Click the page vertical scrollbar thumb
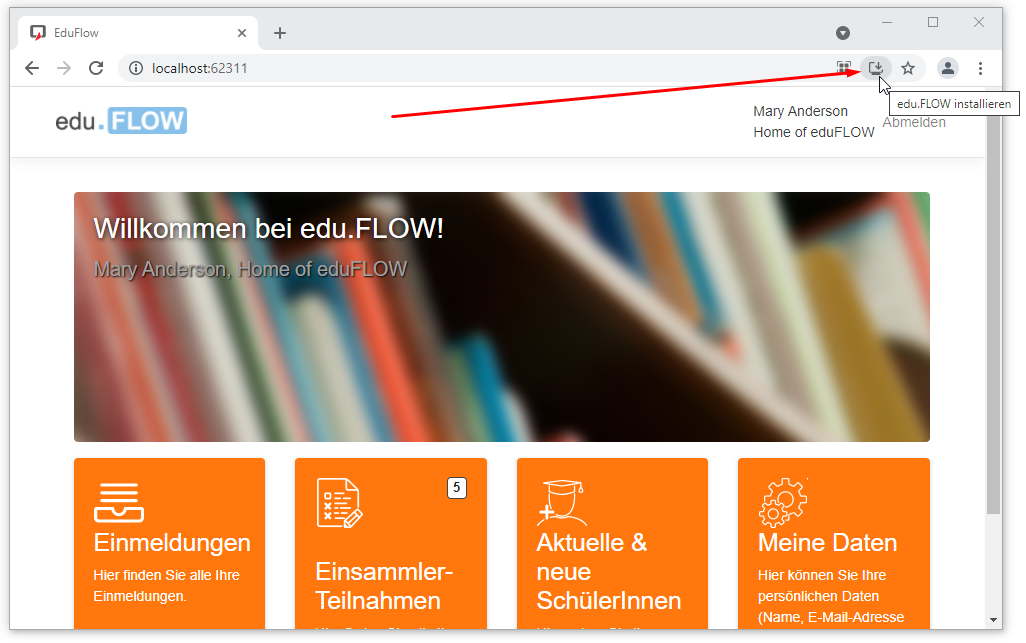This screenshot has height=643, width=1026. coord(993,300)
